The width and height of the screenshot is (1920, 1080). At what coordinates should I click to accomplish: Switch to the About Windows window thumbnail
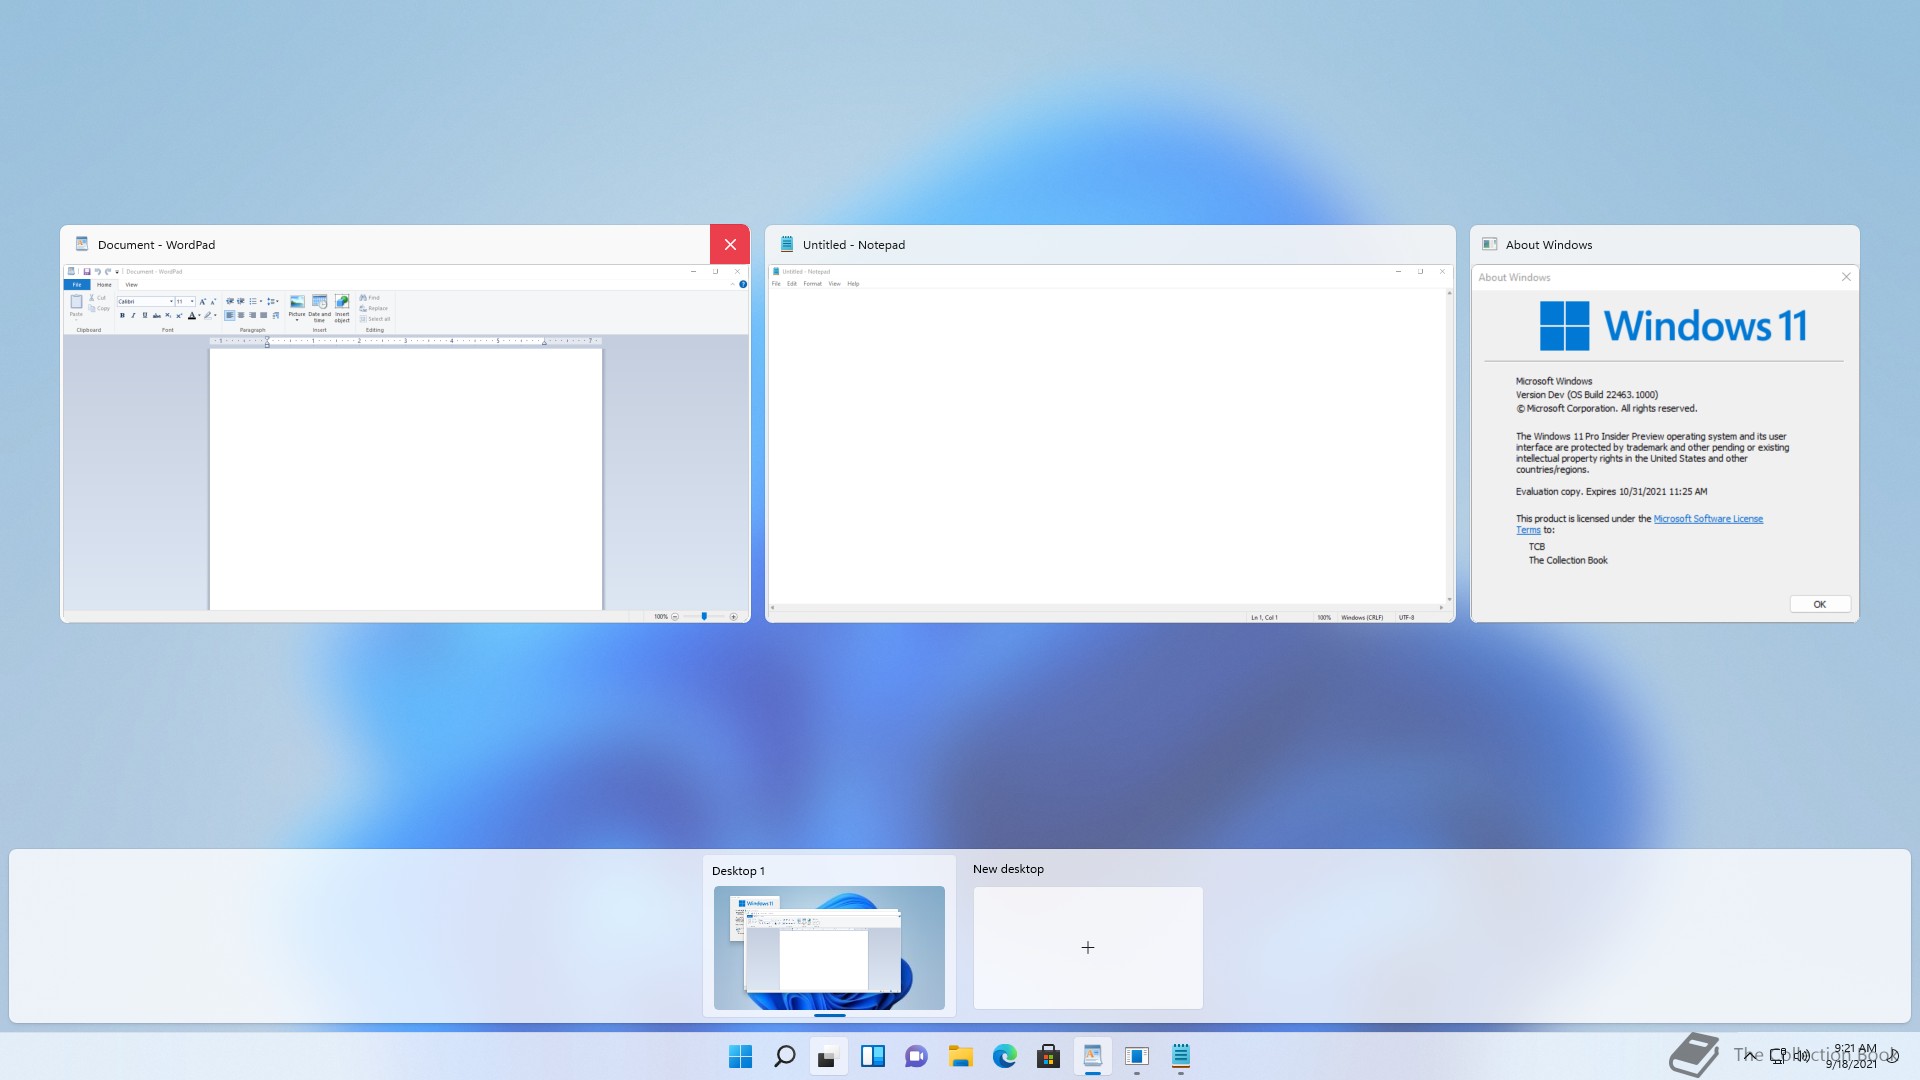pos(1664,440)
